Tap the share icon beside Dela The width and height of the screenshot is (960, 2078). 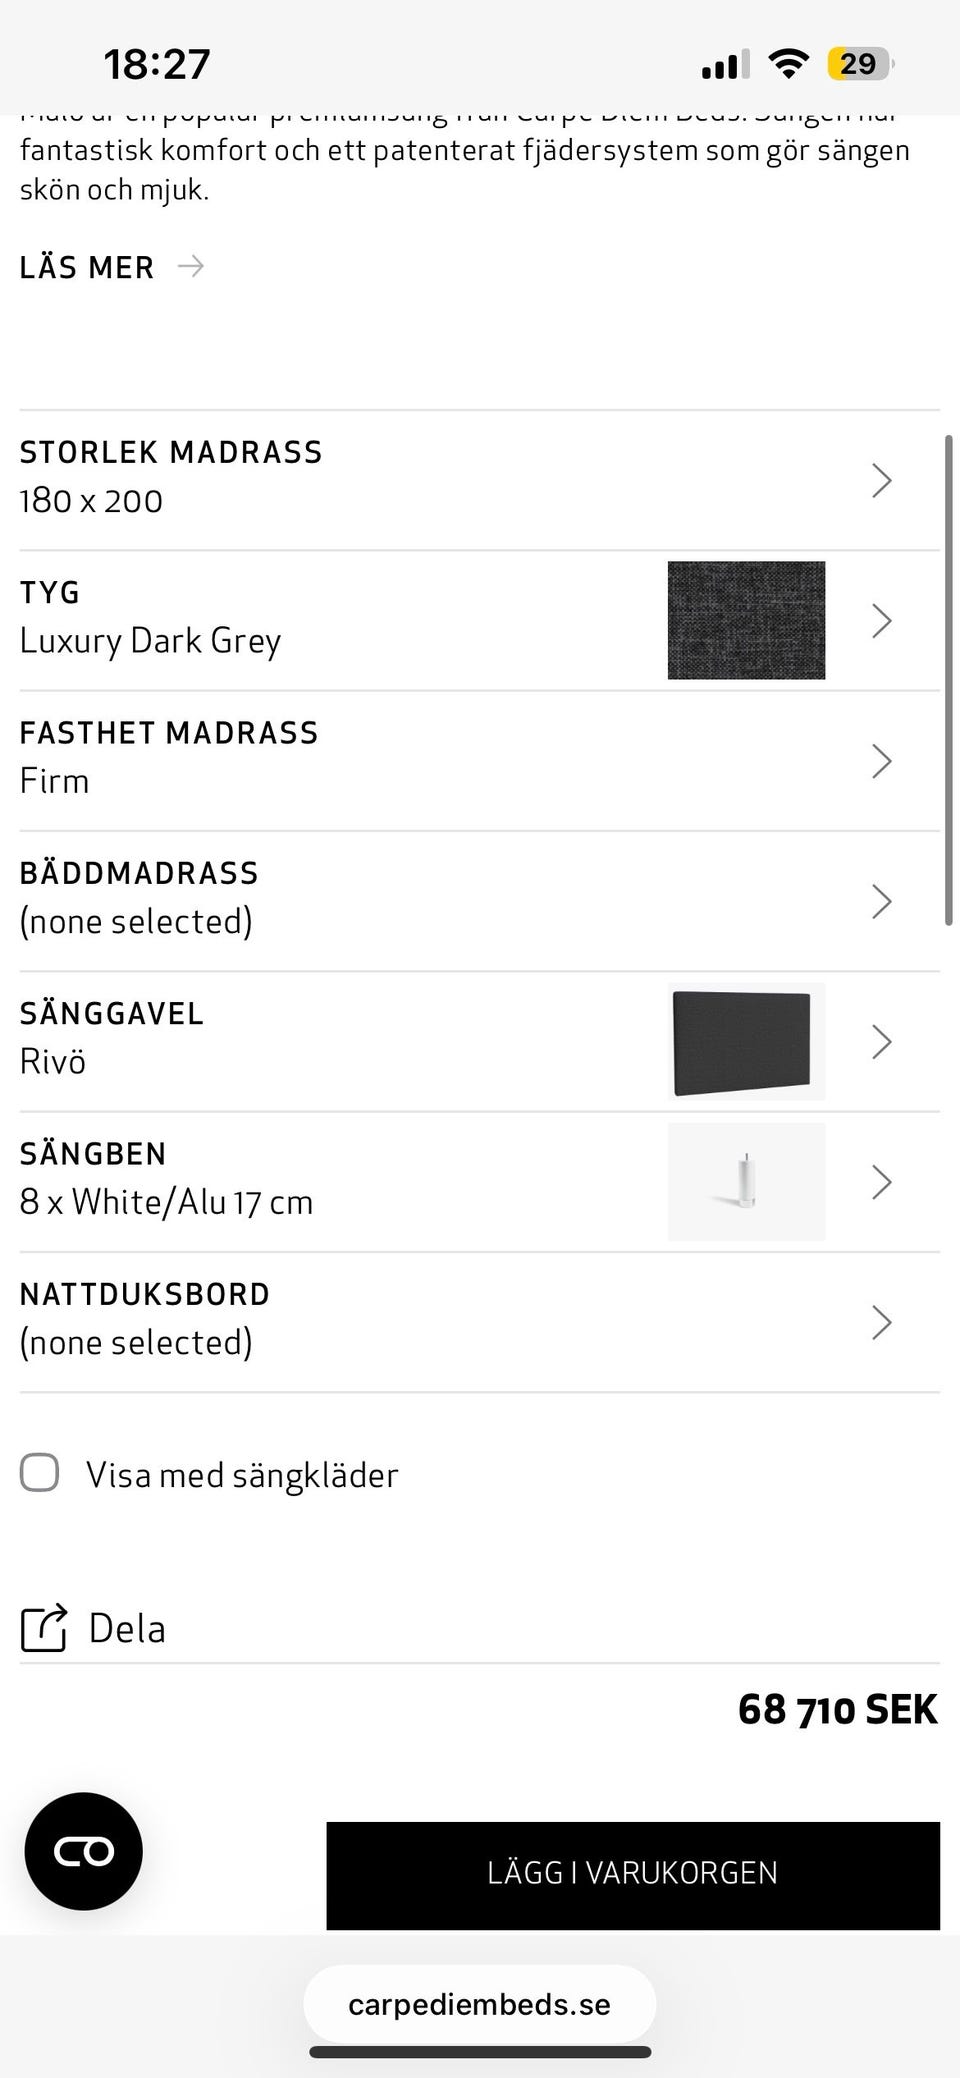coord(44,1627)
